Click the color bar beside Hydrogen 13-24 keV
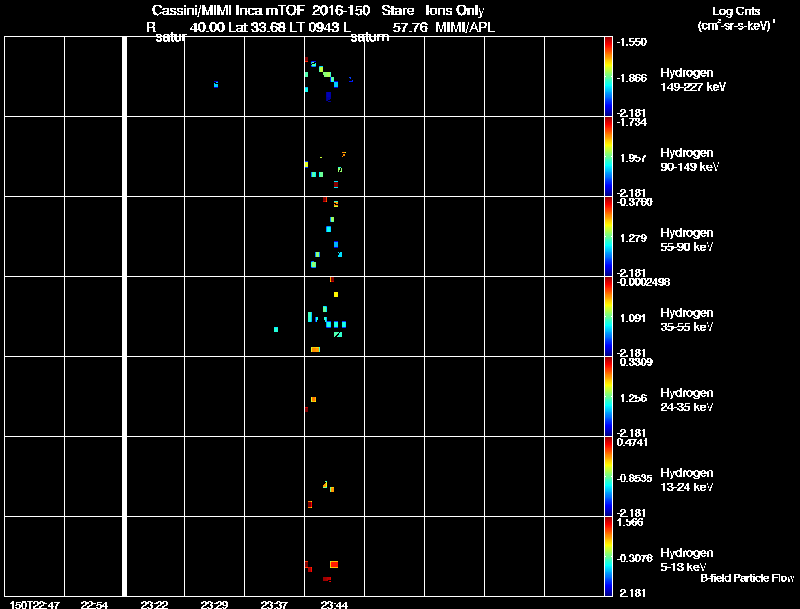The image size is (800, 609). 608,477
